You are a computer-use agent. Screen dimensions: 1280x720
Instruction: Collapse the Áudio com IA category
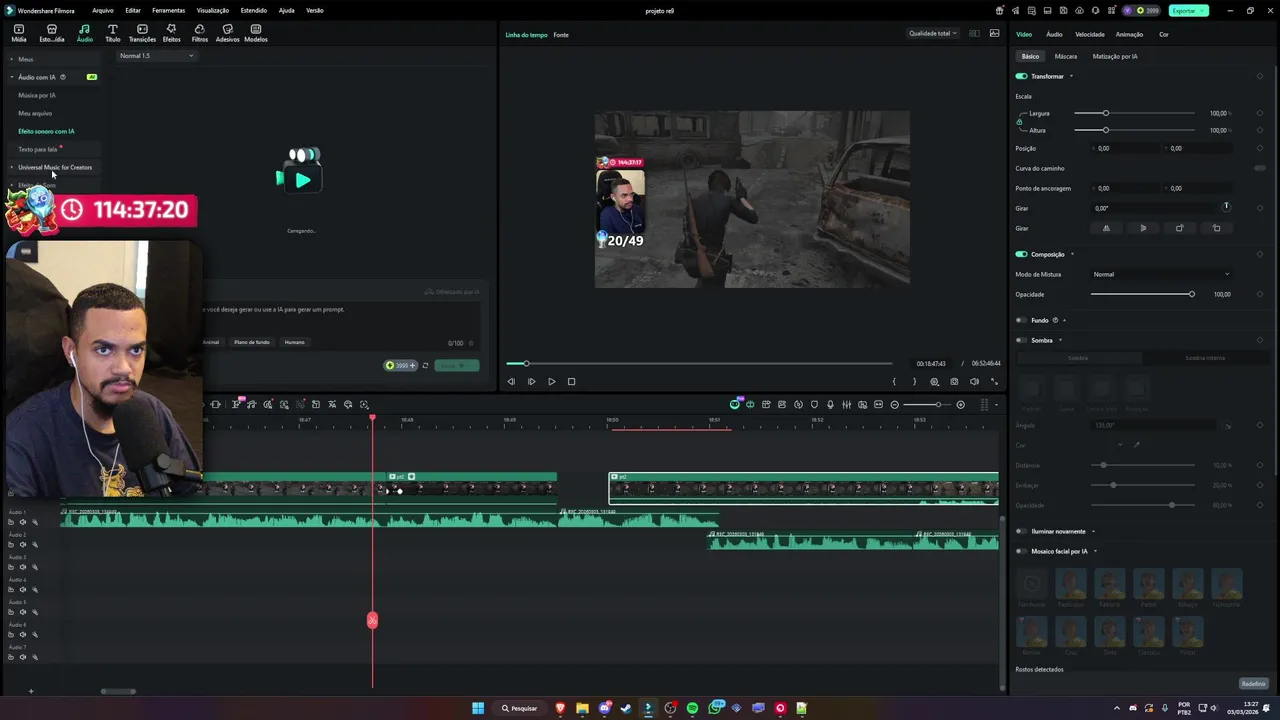[11, 77]
